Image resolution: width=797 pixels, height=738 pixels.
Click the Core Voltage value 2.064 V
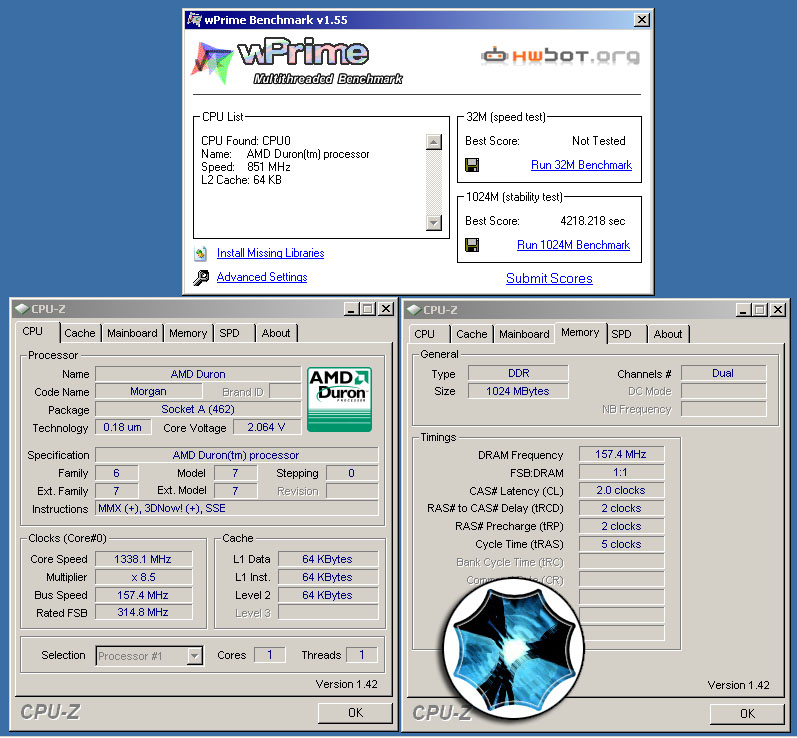click(x=266, y=427)
